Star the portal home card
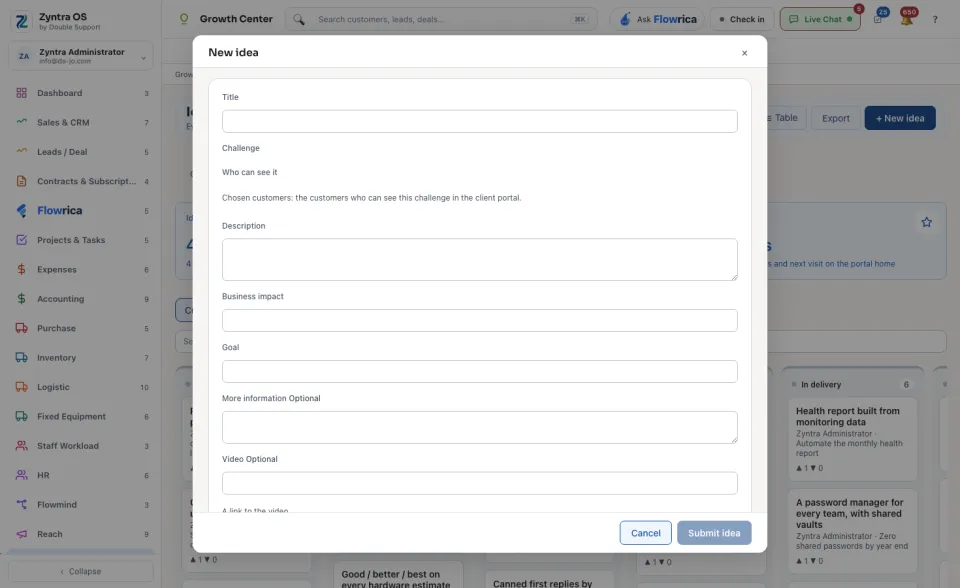This screenshot has height=588, width=960. point(926,222)
